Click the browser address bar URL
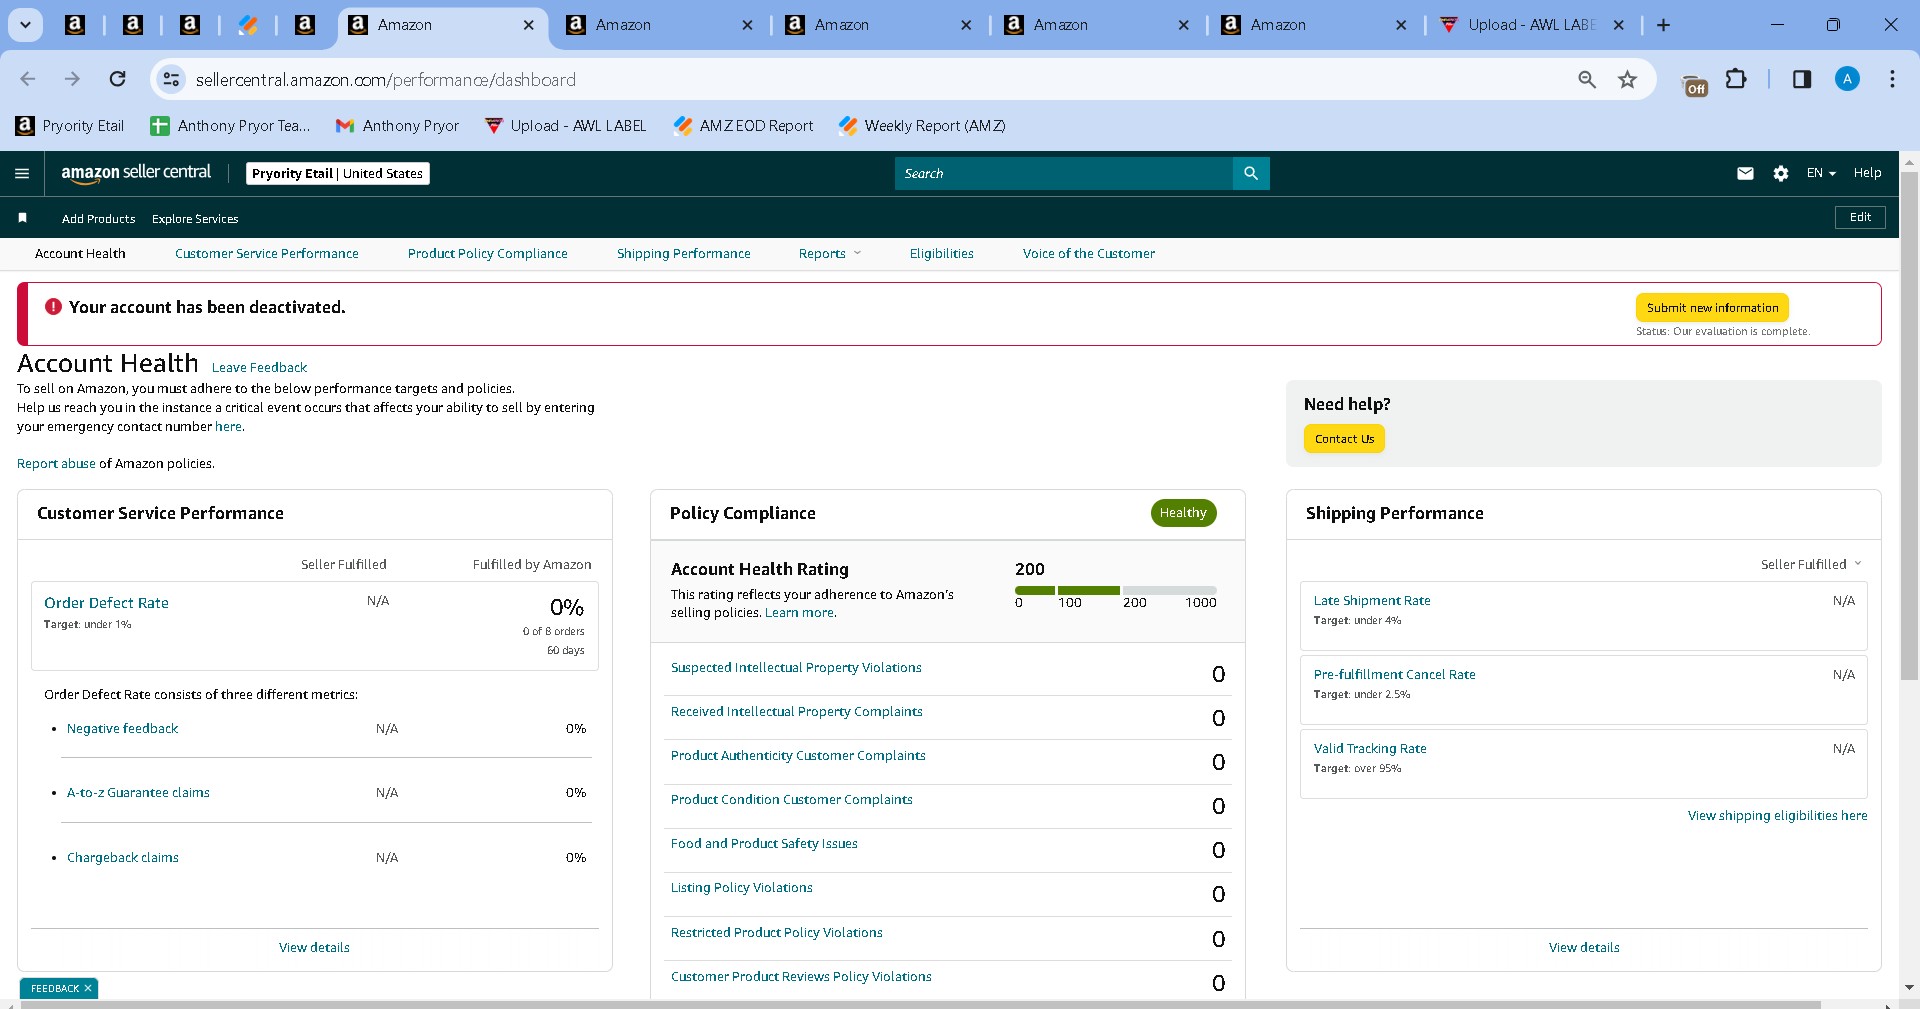This screenshot has height=1009, width=1920. pos(385,79)
